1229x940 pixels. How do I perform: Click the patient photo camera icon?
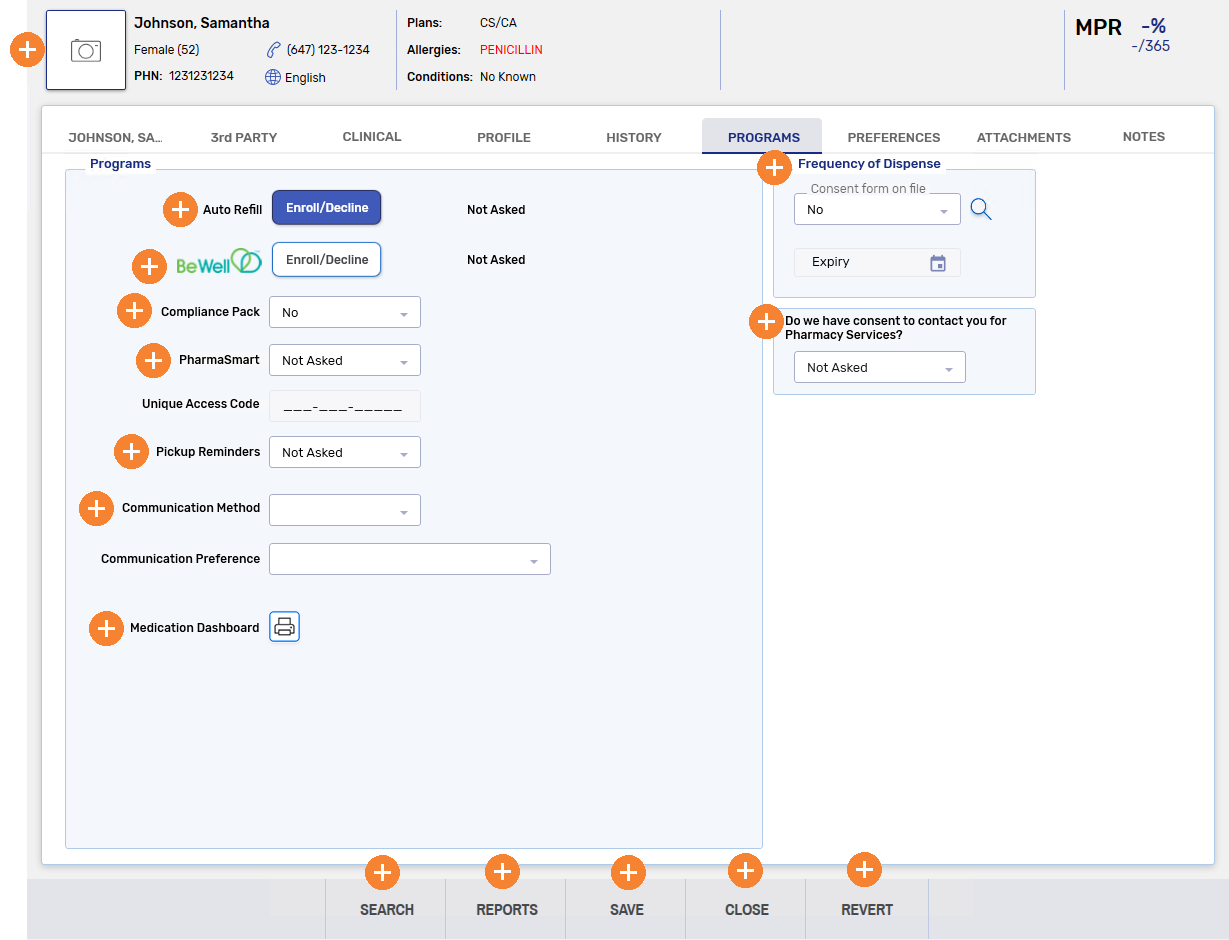tap(86, 51)
